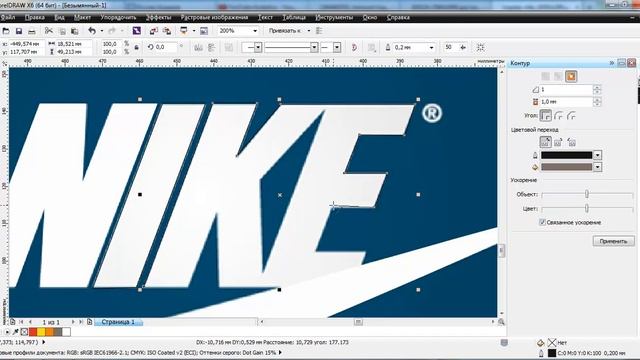Open the Привязать к dropdown
The image size is (640, 360).
point(309,31)
